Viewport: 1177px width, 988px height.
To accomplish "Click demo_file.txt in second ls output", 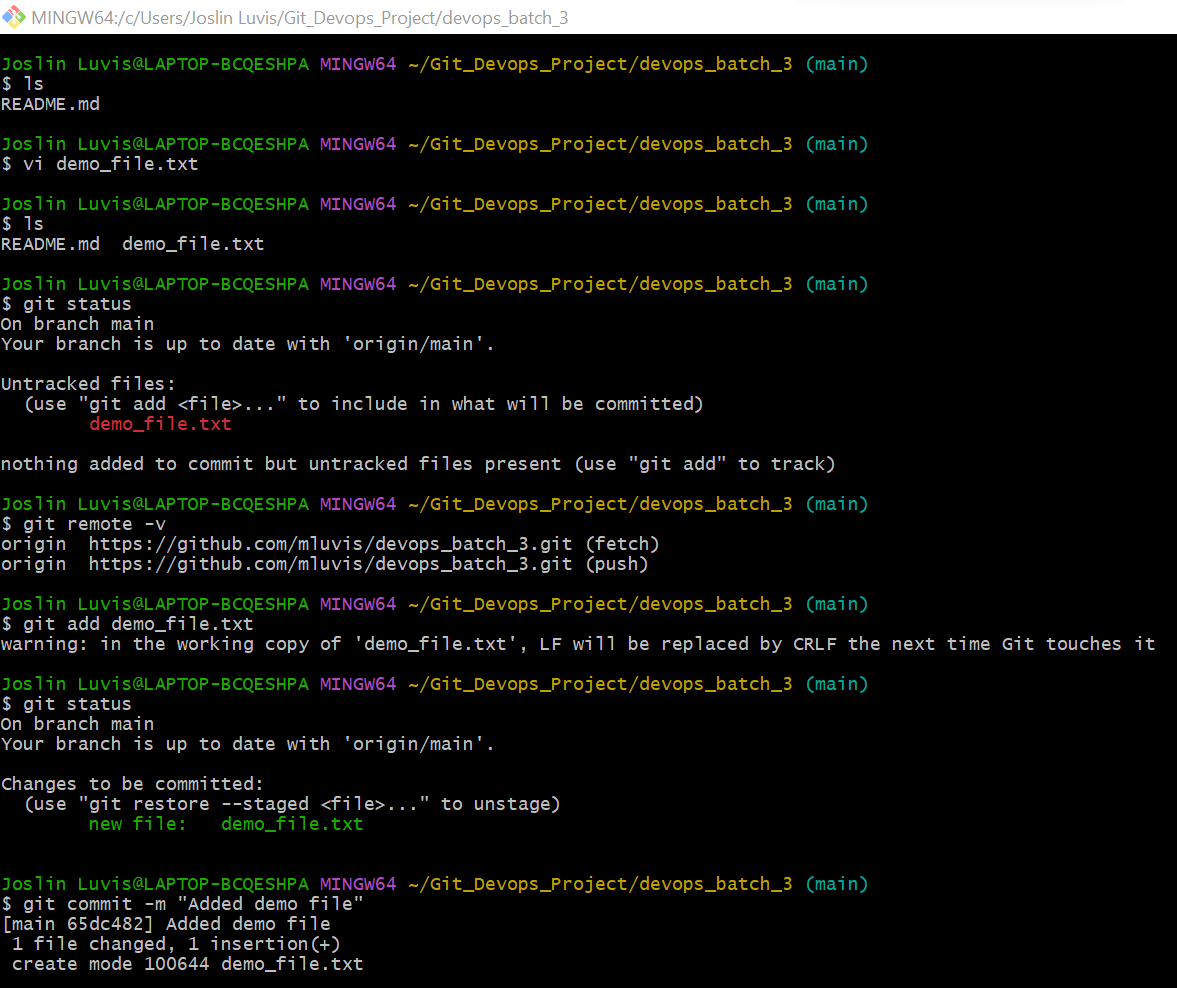I will pos(193,245).
